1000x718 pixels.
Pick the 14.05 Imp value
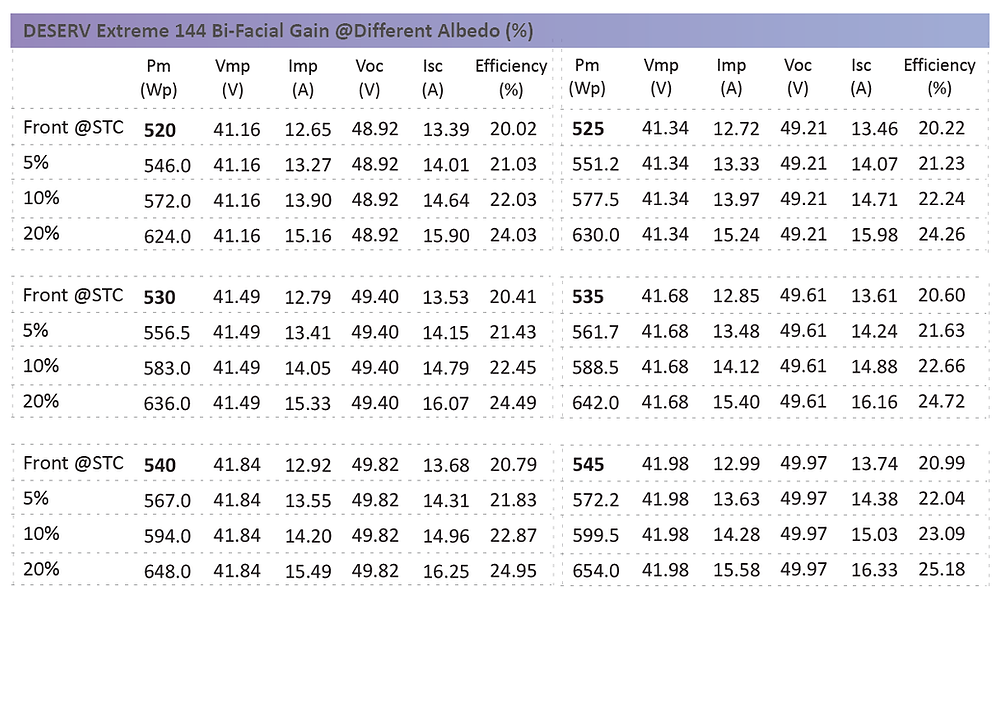(x=308, y=368)
